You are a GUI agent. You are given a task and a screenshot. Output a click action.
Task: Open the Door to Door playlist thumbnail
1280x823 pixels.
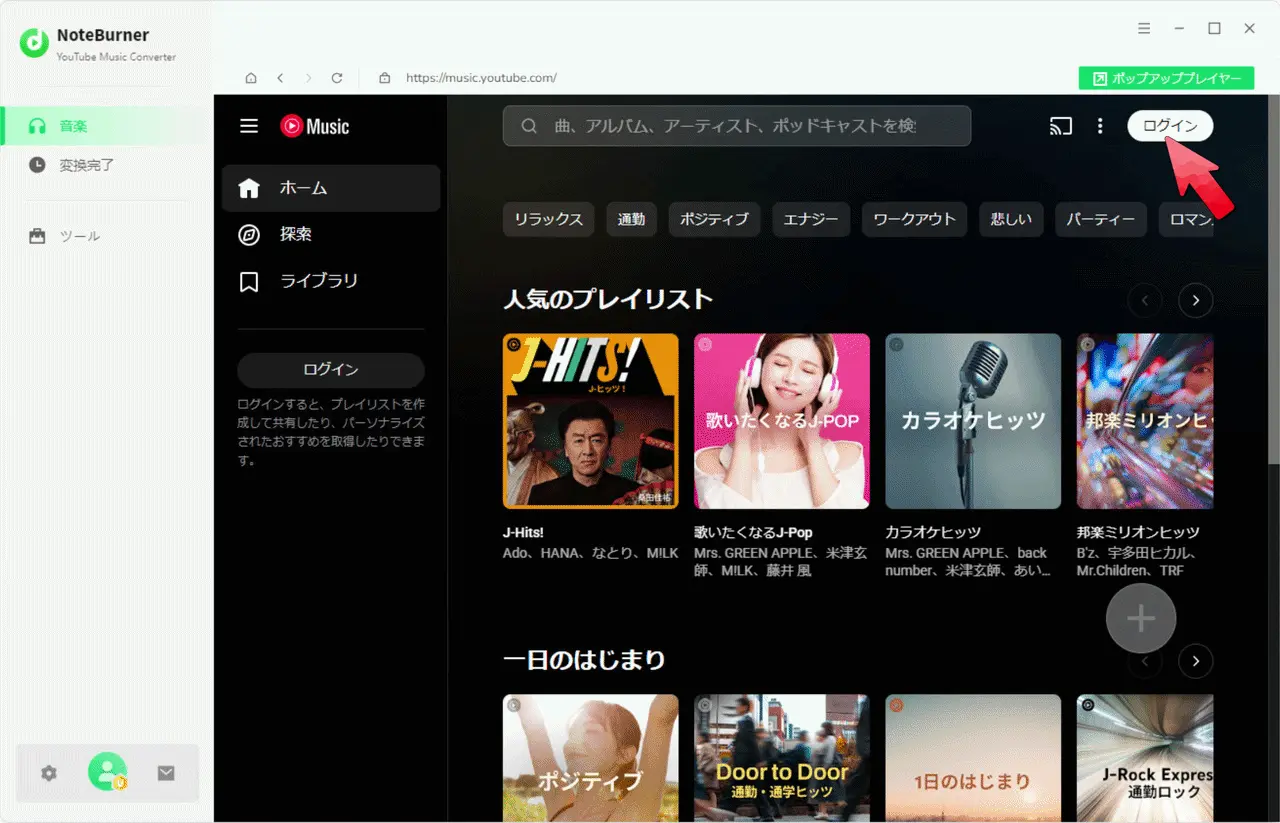click(x=782, y=758)
